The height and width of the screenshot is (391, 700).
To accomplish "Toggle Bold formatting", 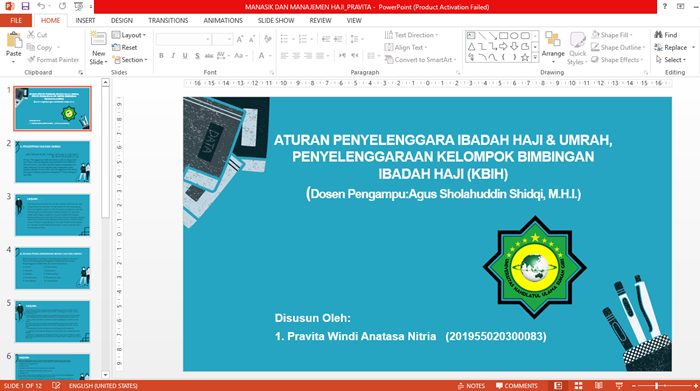I will 161,56.
